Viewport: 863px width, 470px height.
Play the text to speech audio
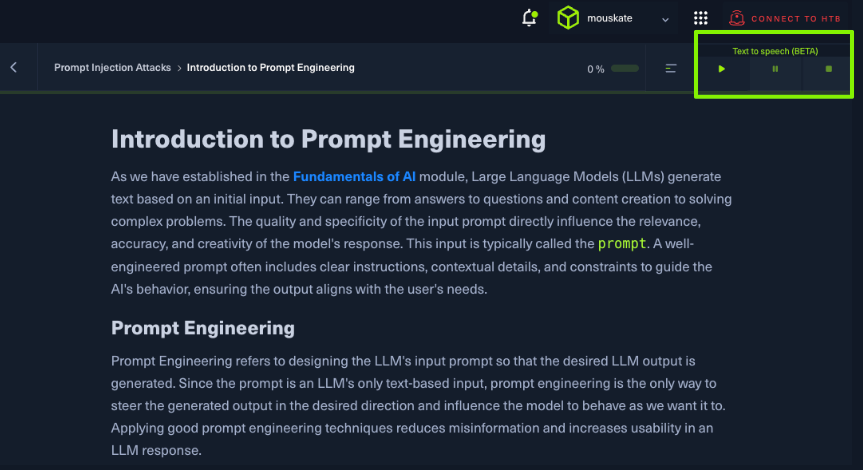pos(722,69)
